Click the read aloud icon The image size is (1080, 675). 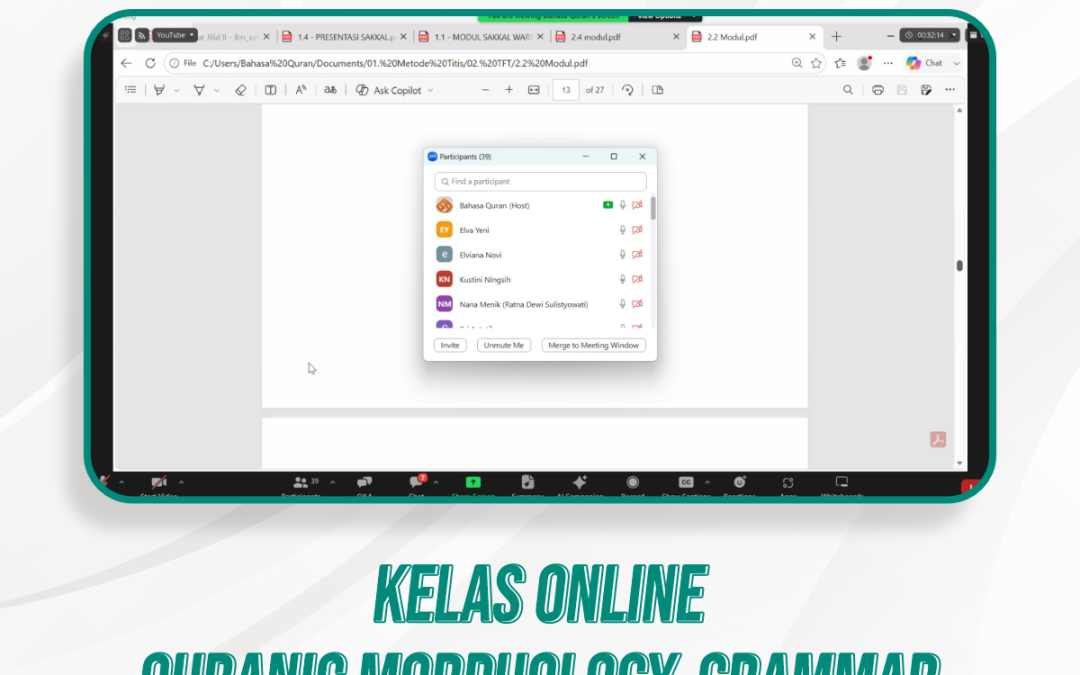pos(301,90)
